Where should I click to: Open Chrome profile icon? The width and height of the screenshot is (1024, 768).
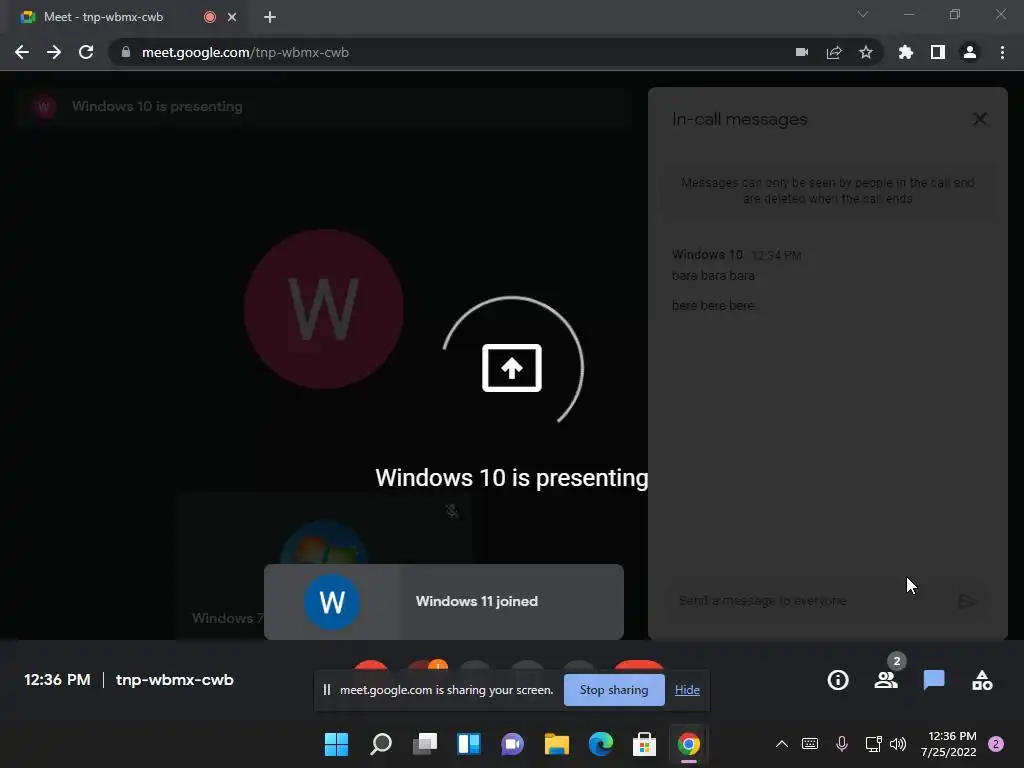(x=970, y=52)
